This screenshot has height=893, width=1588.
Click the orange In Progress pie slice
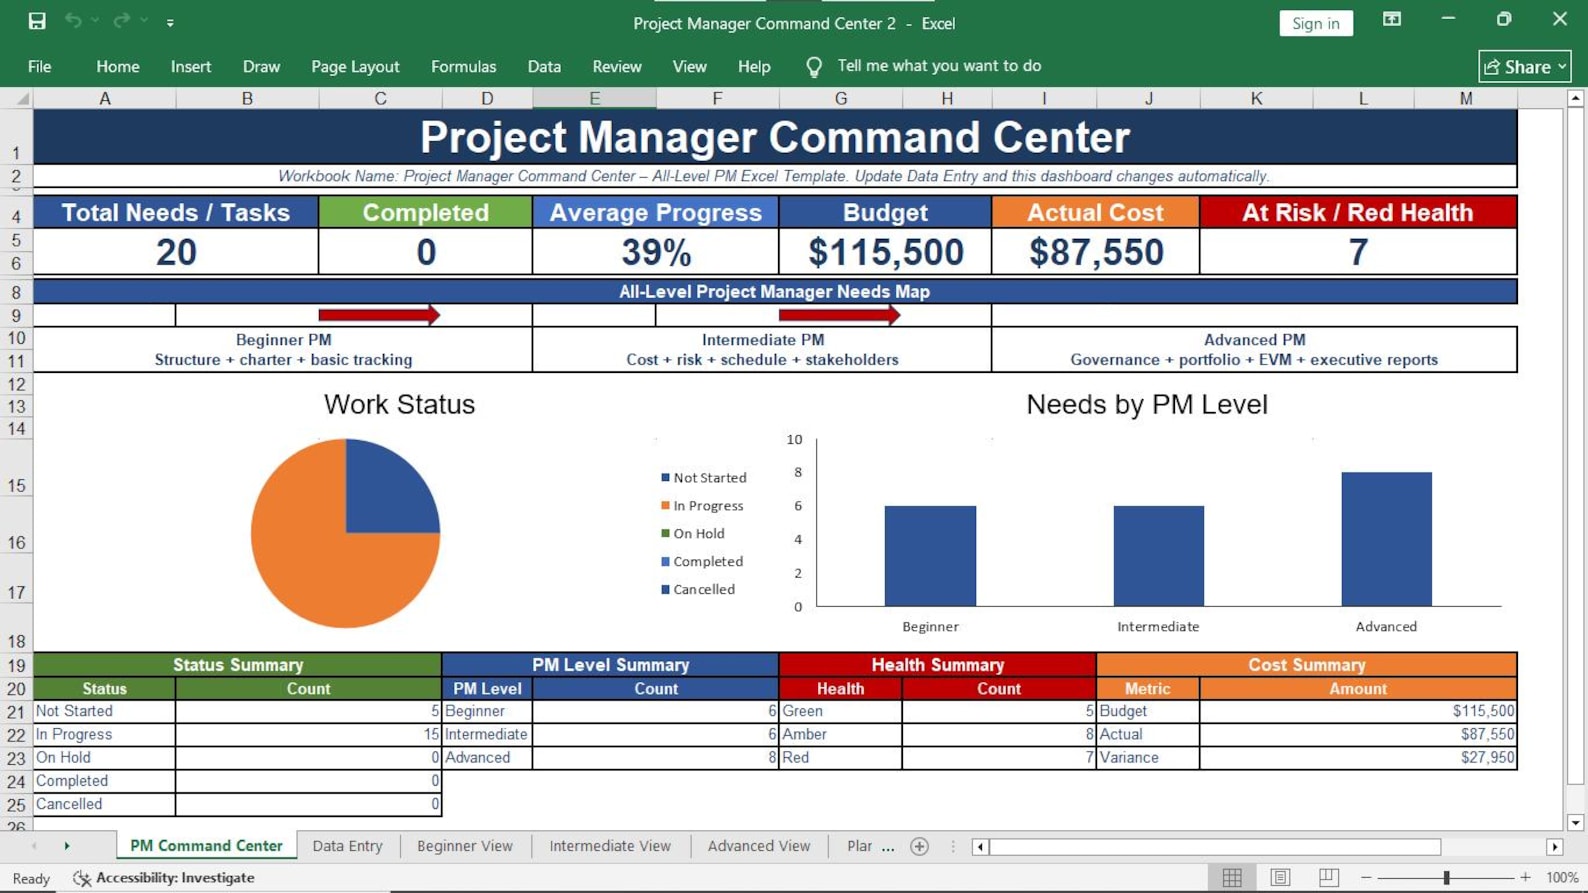coord(315,560)
